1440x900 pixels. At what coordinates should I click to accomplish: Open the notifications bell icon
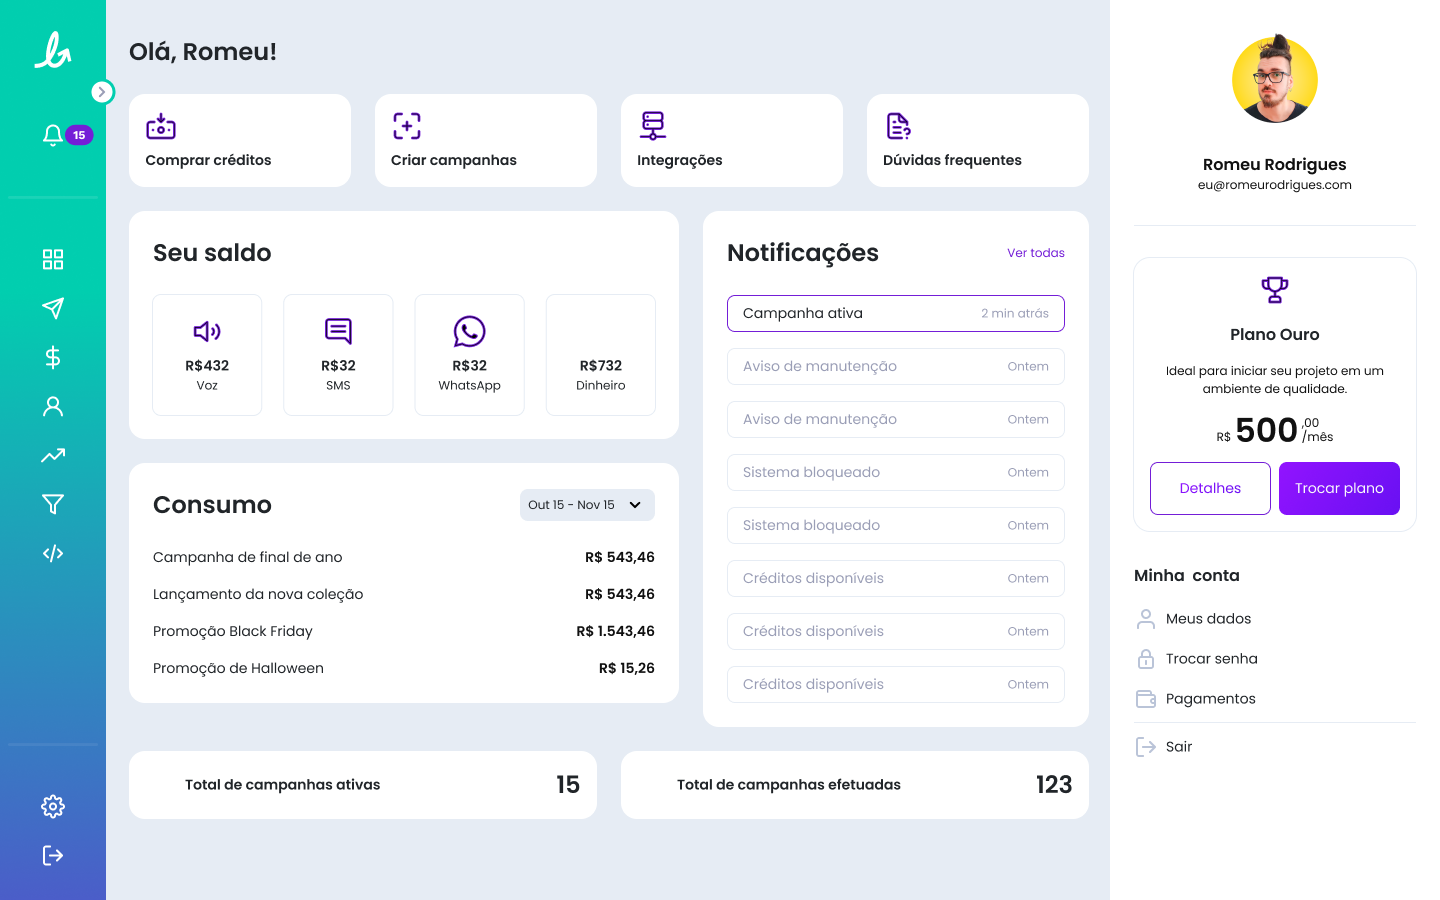[x=53, y=135]
